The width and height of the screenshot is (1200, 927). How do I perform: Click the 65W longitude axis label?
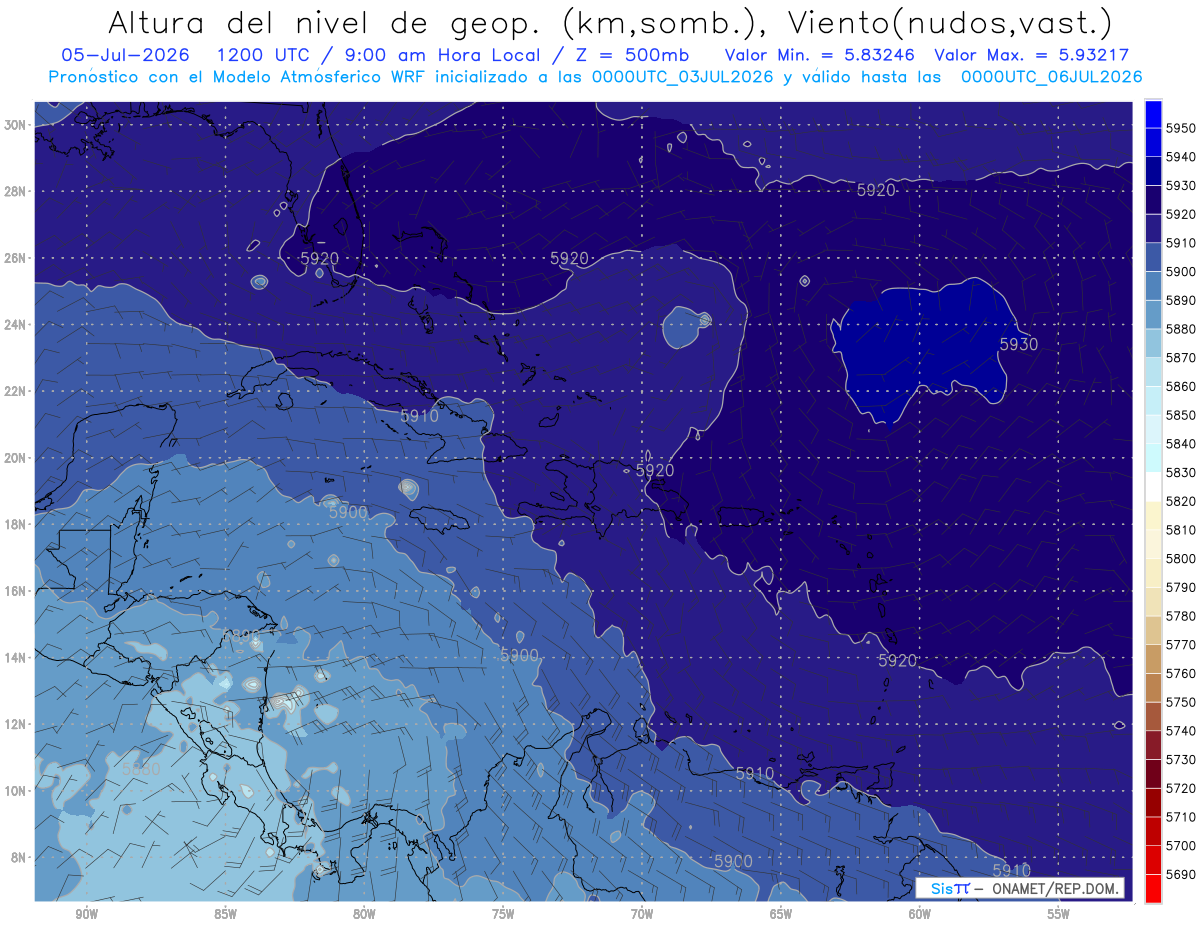[x=781, y=915]
